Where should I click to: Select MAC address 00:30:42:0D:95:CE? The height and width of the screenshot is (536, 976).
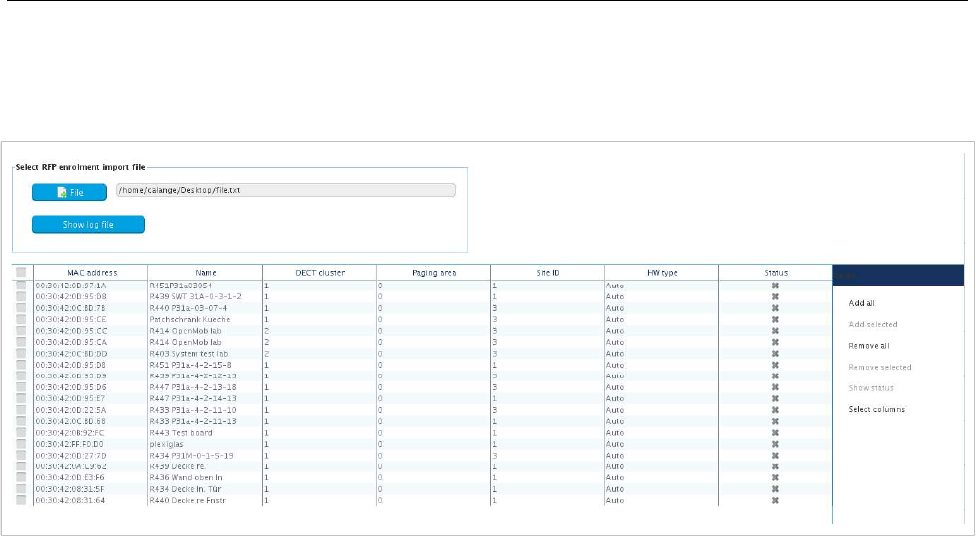70,319
